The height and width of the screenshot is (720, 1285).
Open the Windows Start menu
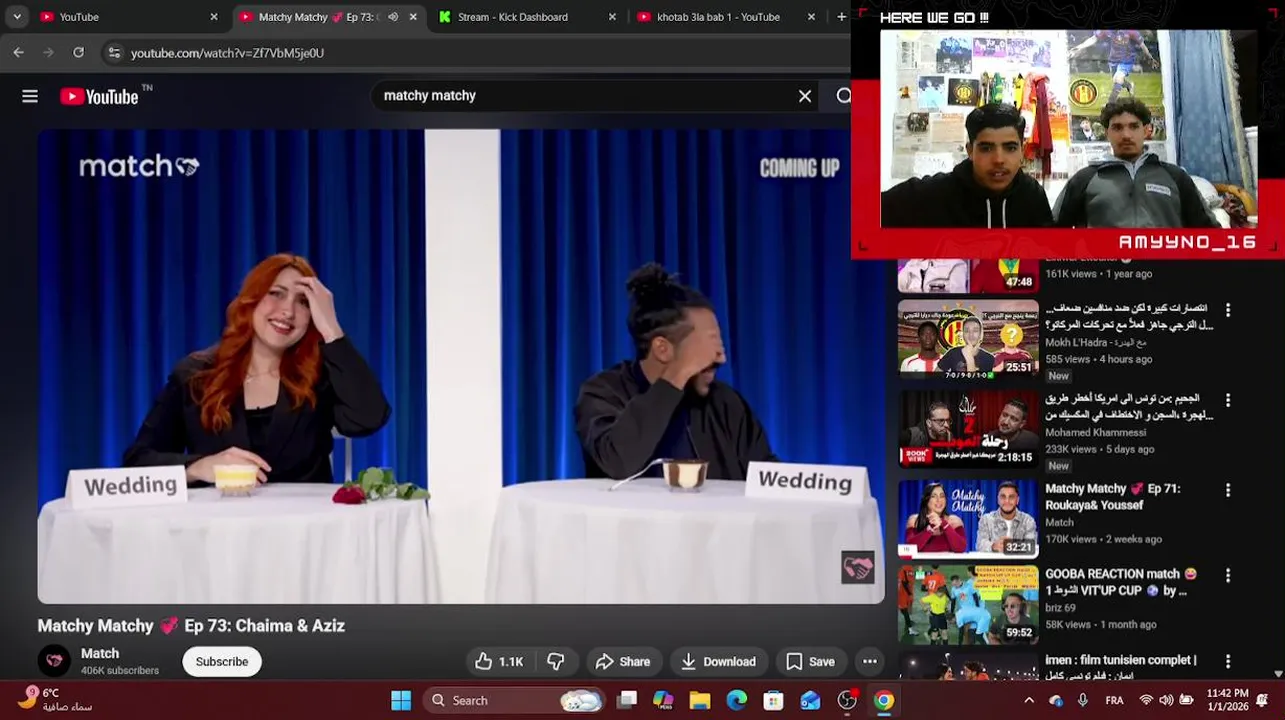click(x=401, y=701)
